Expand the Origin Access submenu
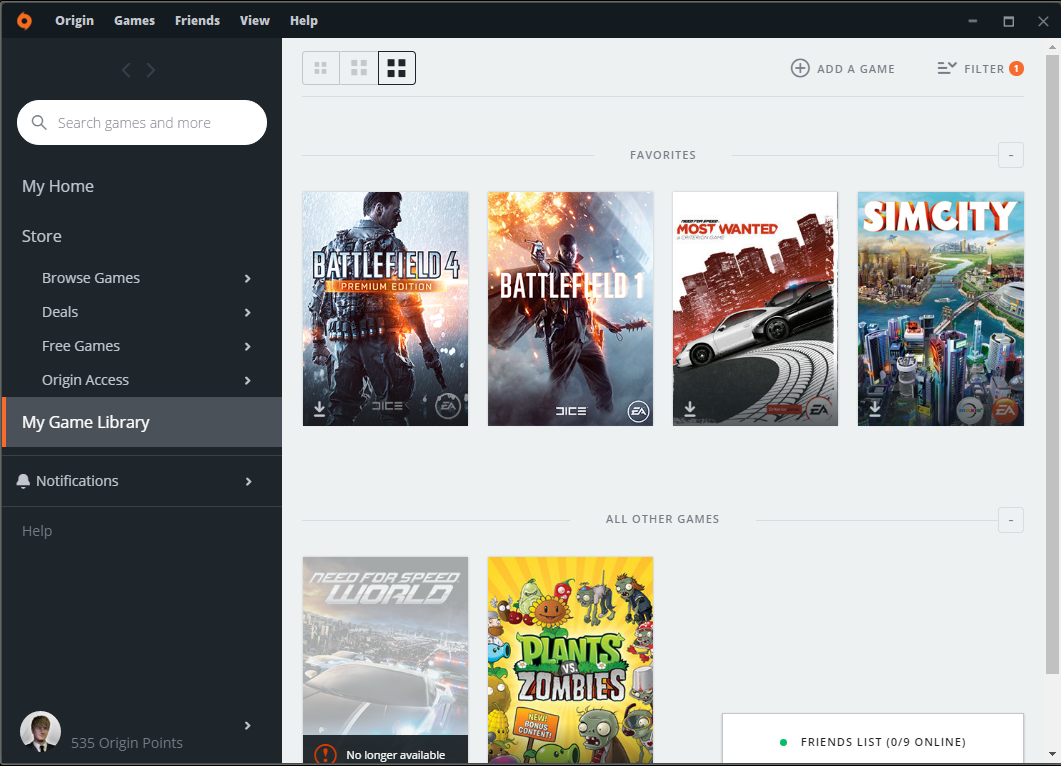Viewport: 1061px width, 766px height. tap(248, 380)
